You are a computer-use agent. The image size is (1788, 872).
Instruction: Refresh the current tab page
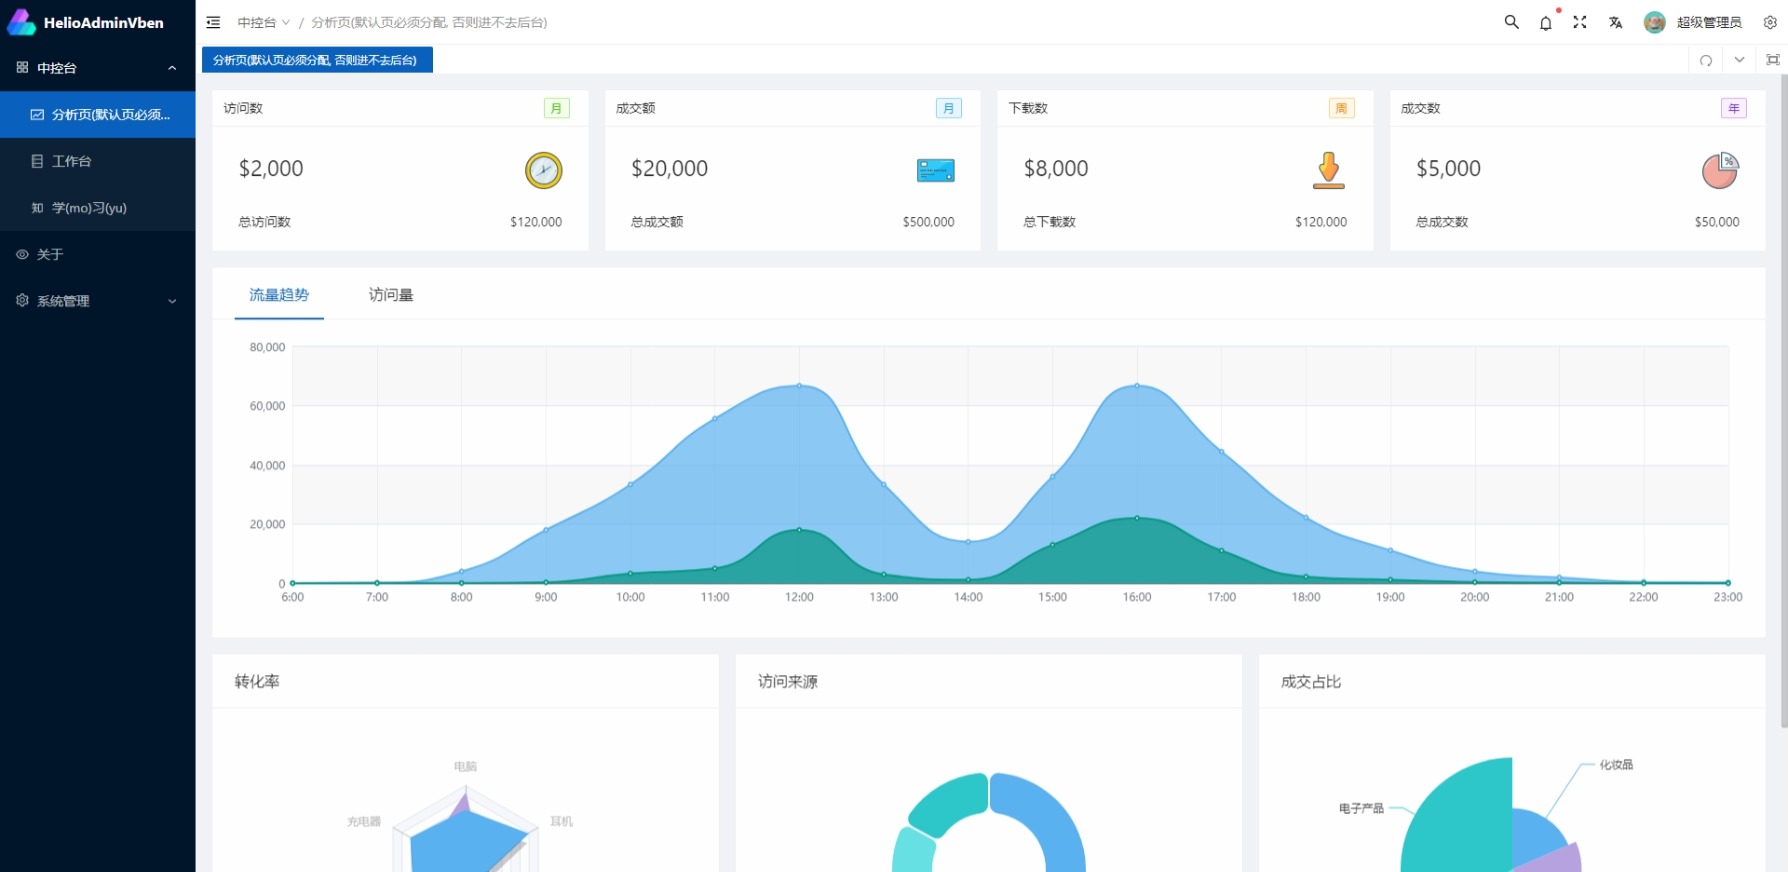click(x=1706, y=60)
